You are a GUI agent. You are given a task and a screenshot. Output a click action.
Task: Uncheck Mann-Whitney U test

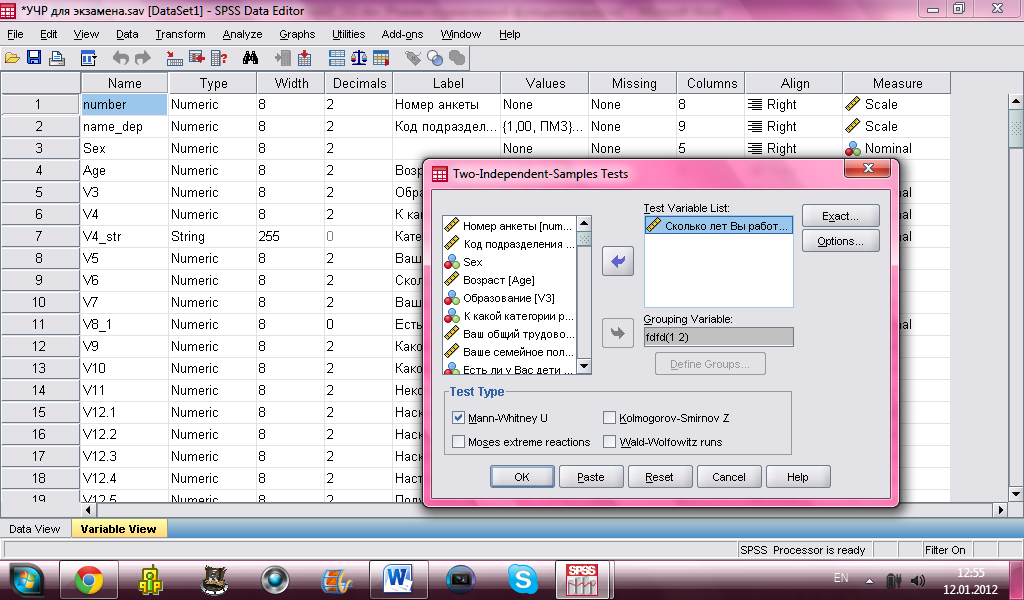458,418
